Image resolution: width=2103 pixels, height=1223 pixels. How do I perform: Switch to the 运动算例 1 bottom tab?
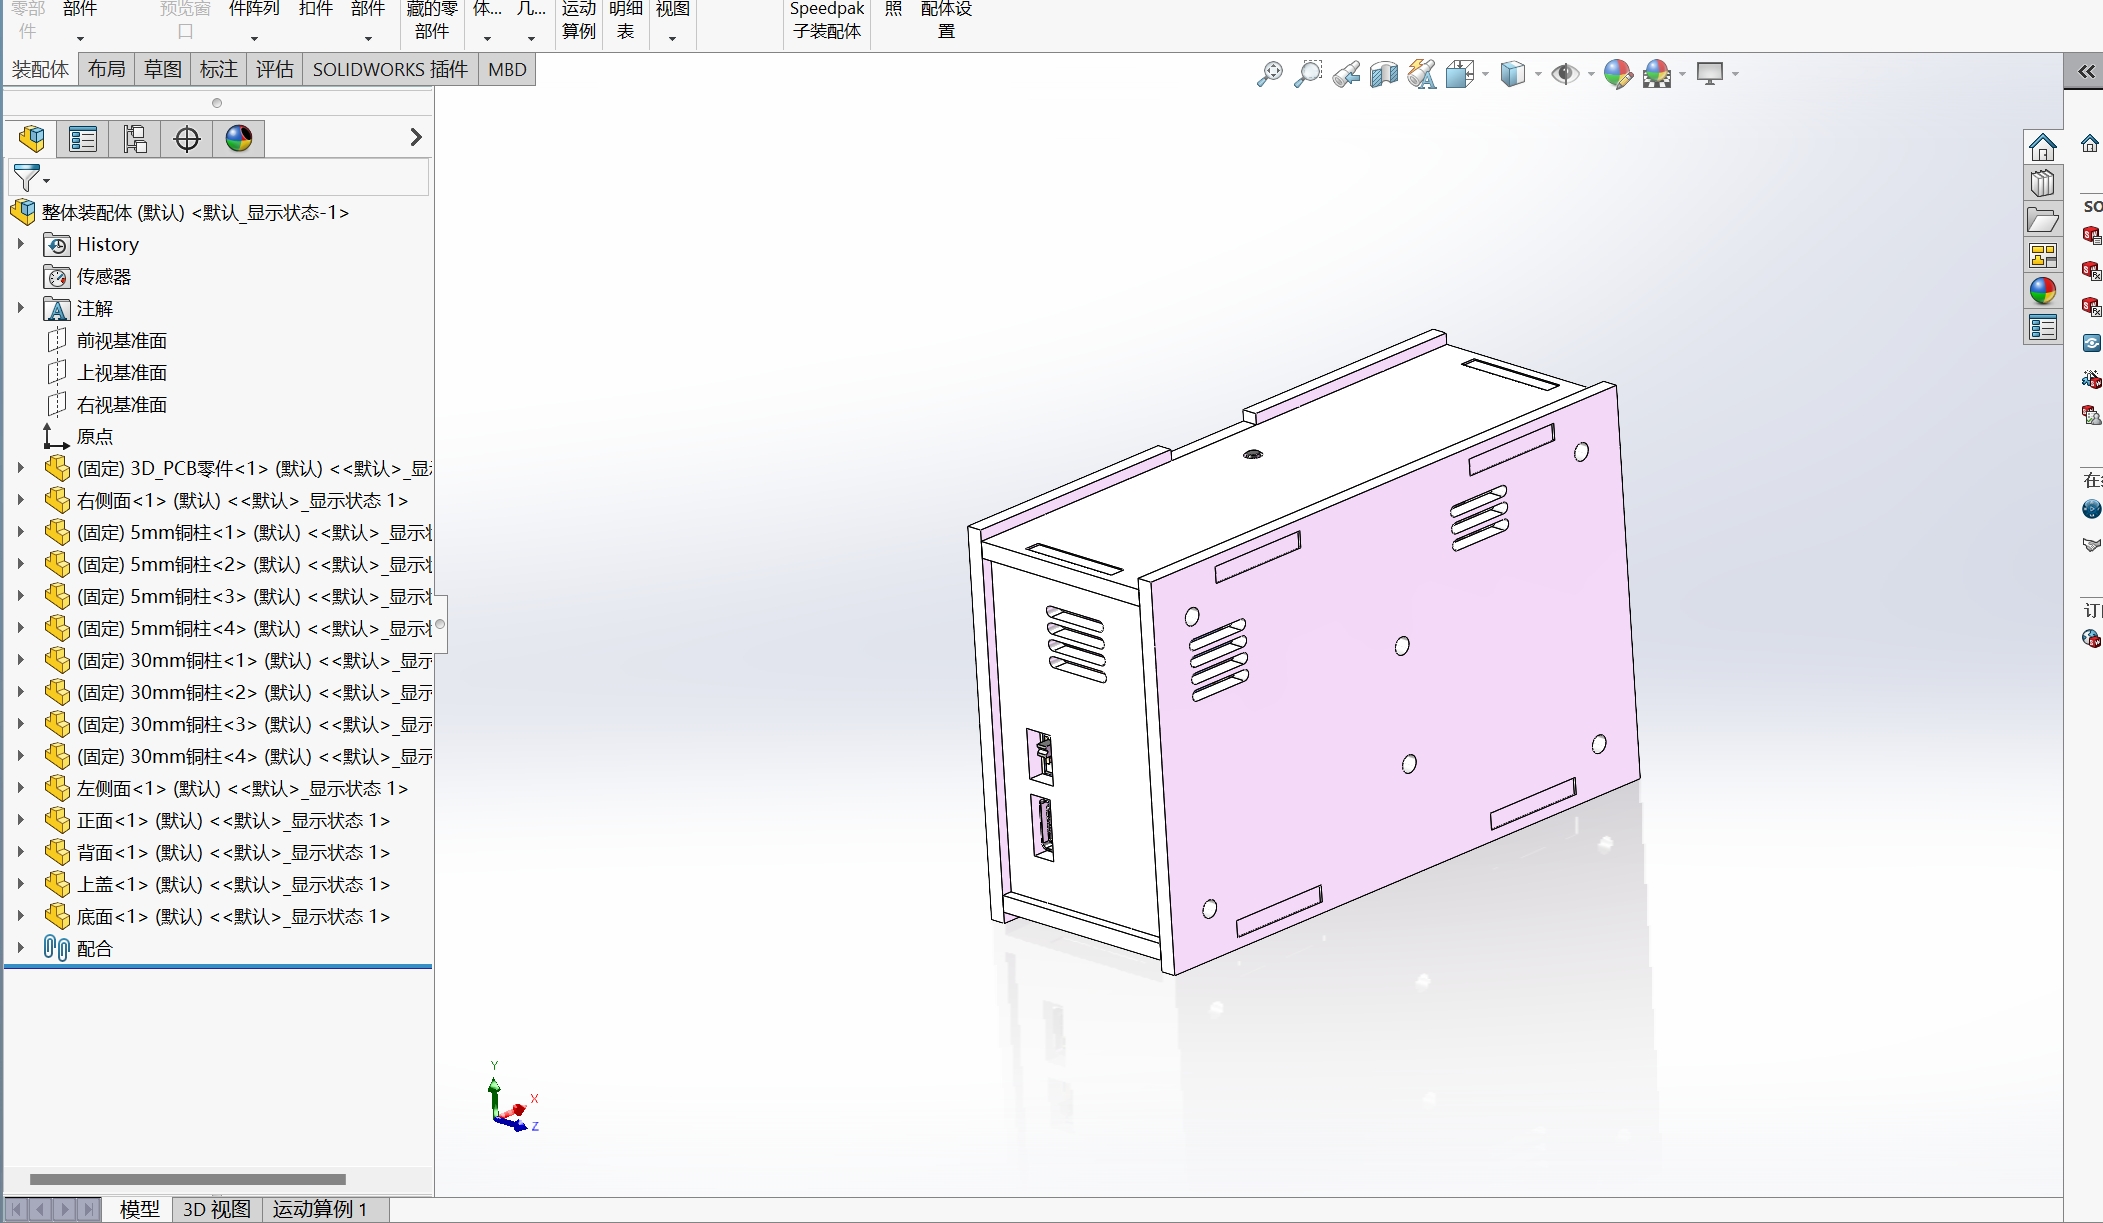[x=319, y=1209]
